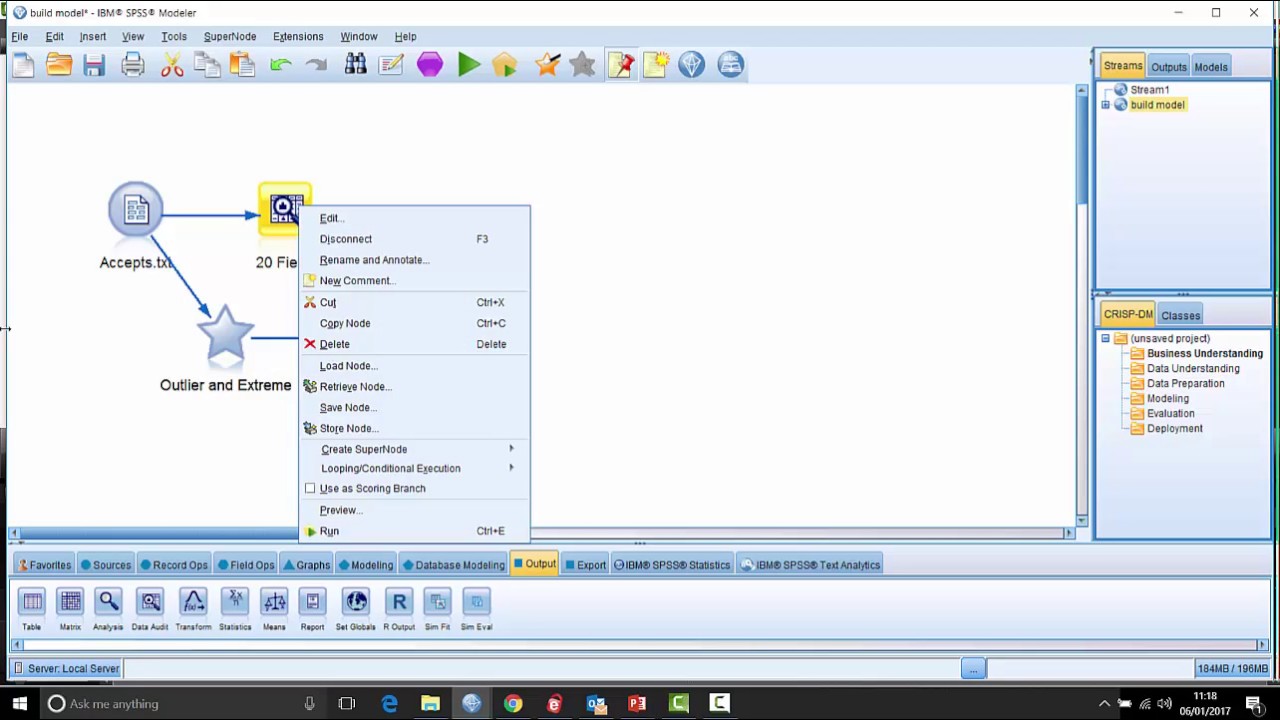Select the Set Globals output node

pos(355,609)
